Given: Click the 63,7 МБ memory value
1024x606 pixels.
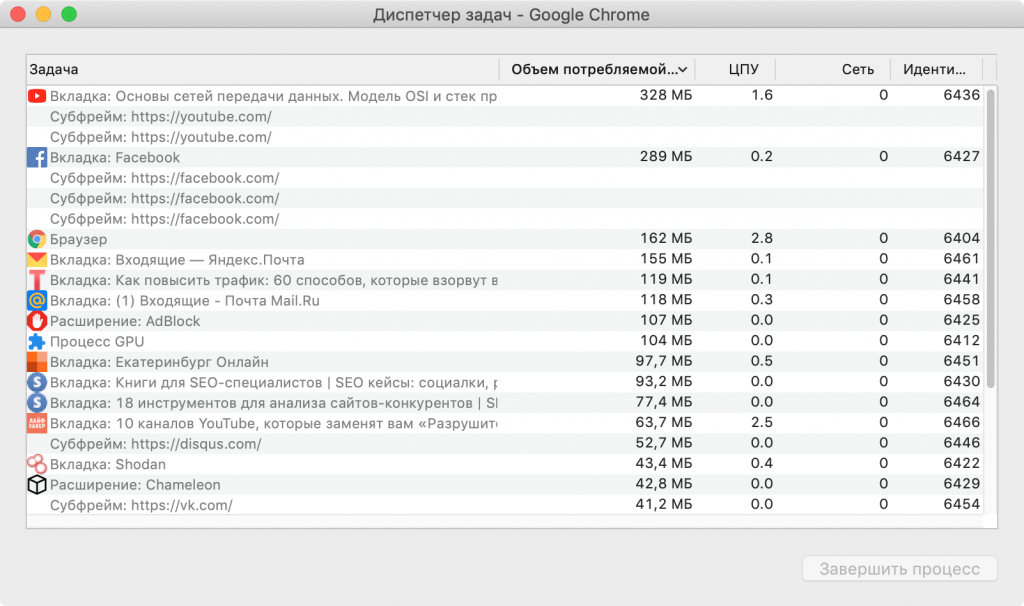Looking at the screenshot, I should (664, 423).
